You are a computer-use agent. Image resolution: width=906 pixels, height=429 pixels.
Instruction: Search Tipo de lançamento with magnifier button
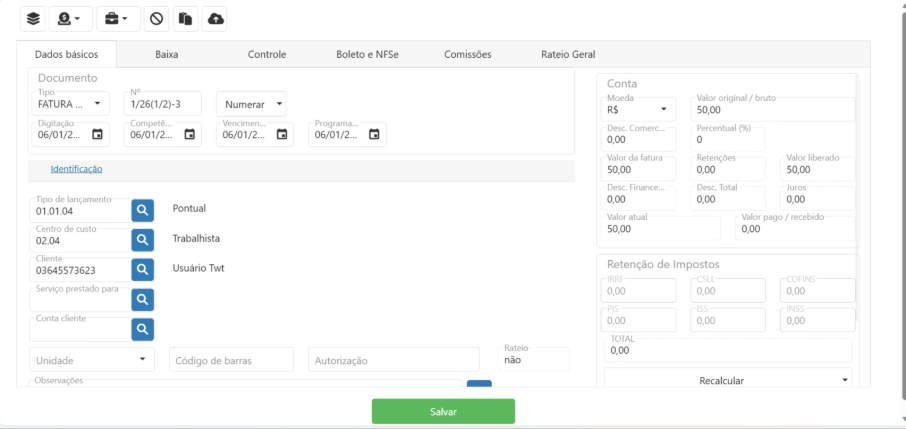(x=142, y=210)
